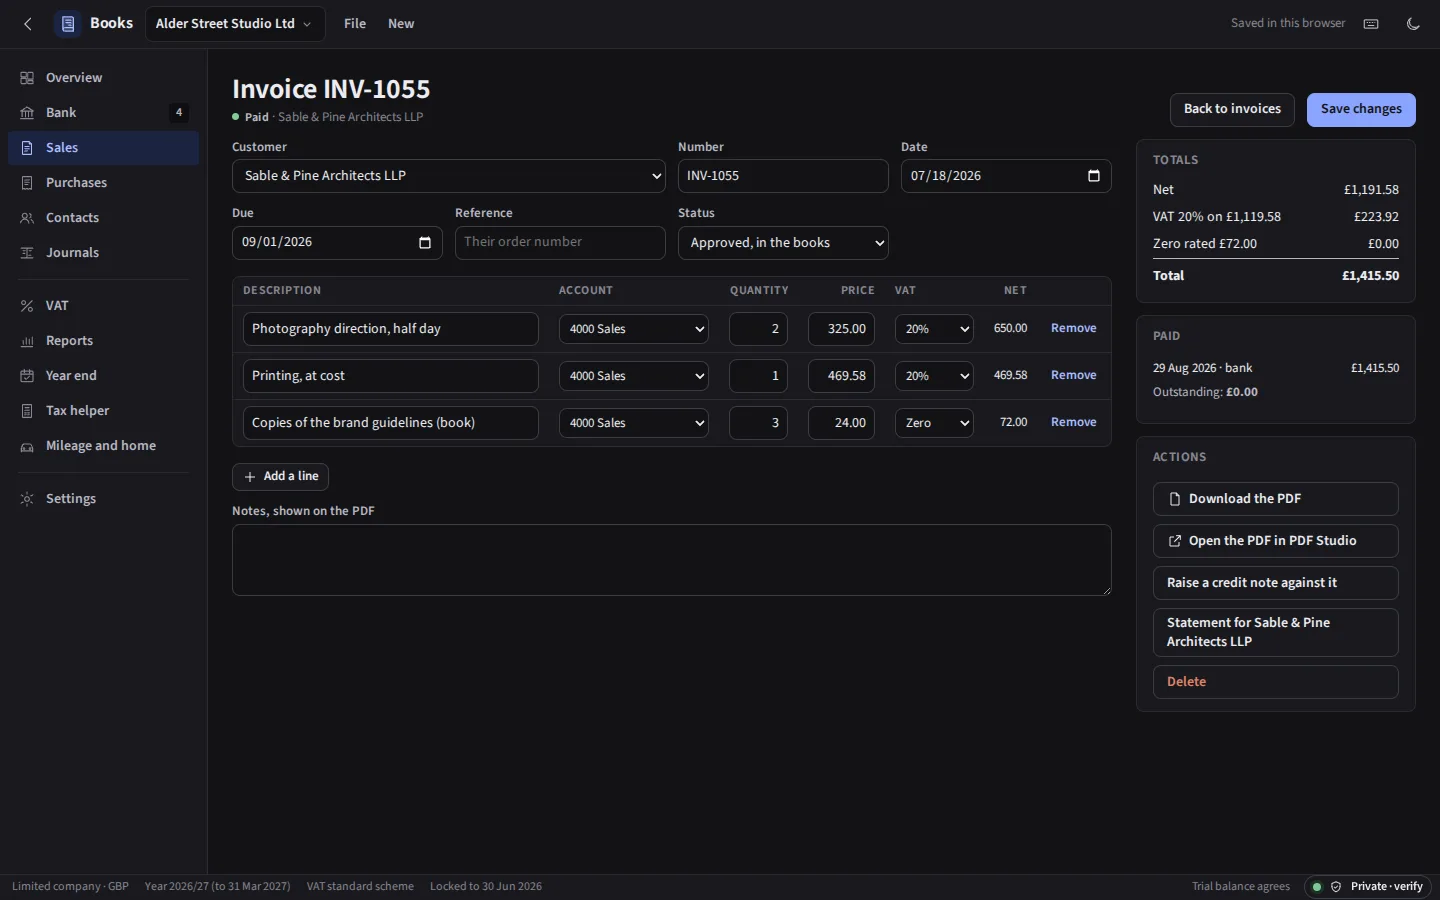Image resolution: width=1440 pixels, height=900 pixels.
Task: Click the Notes shown on the PDF textarea
Action: (672, 560)
